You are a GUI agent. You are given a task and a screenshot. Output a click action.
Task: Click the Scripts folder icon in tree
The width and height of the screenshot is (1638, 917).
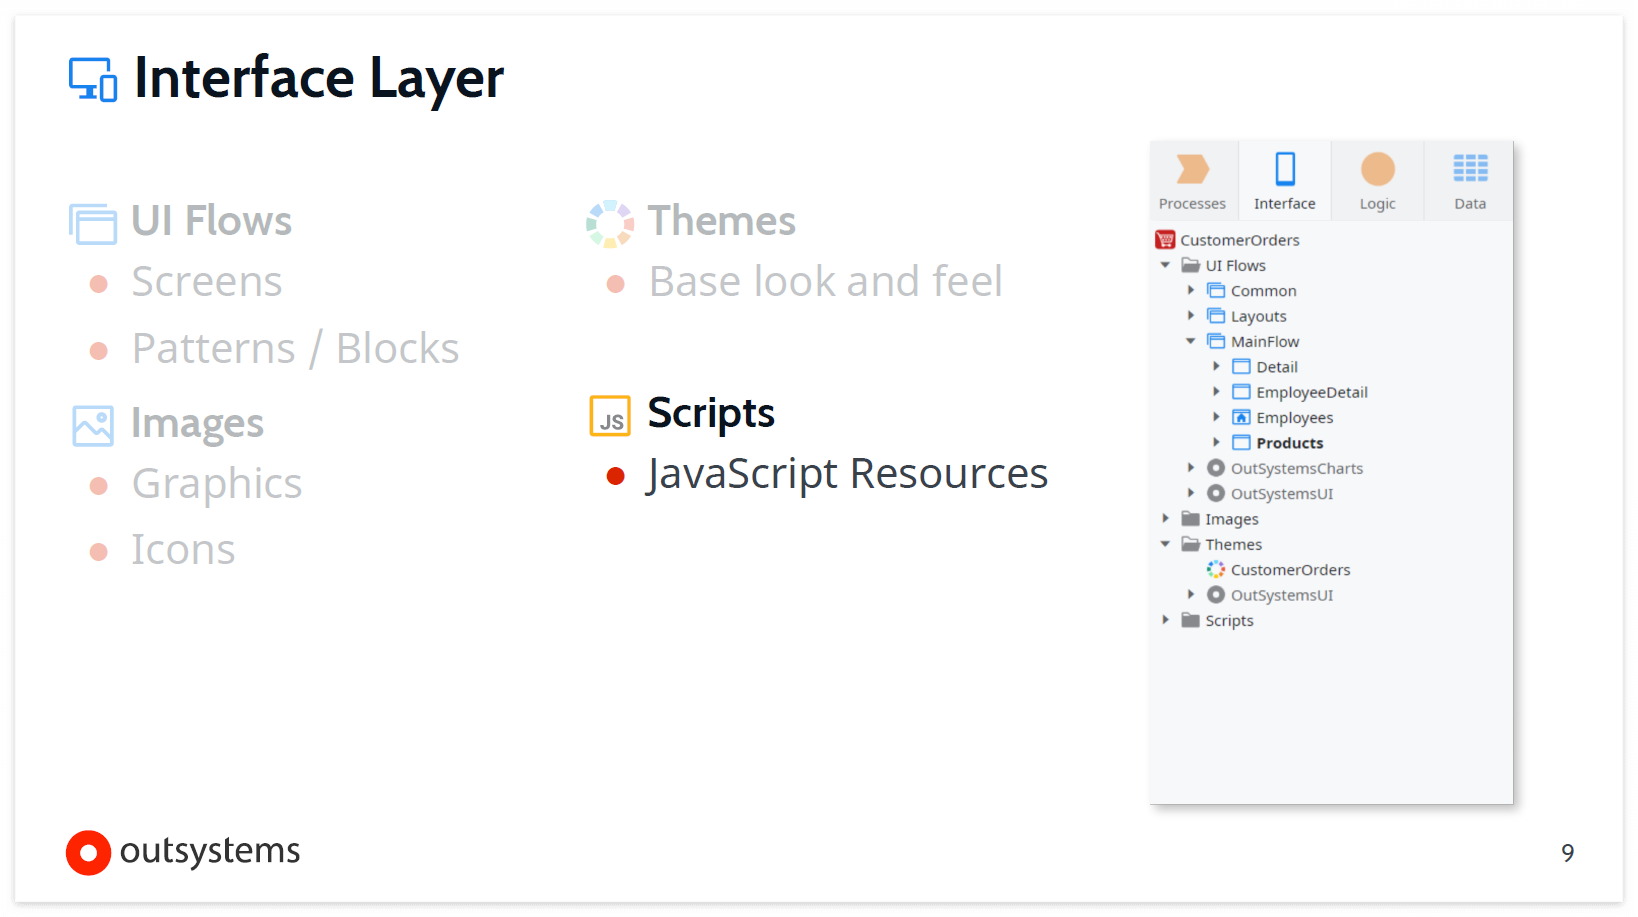1190,620
